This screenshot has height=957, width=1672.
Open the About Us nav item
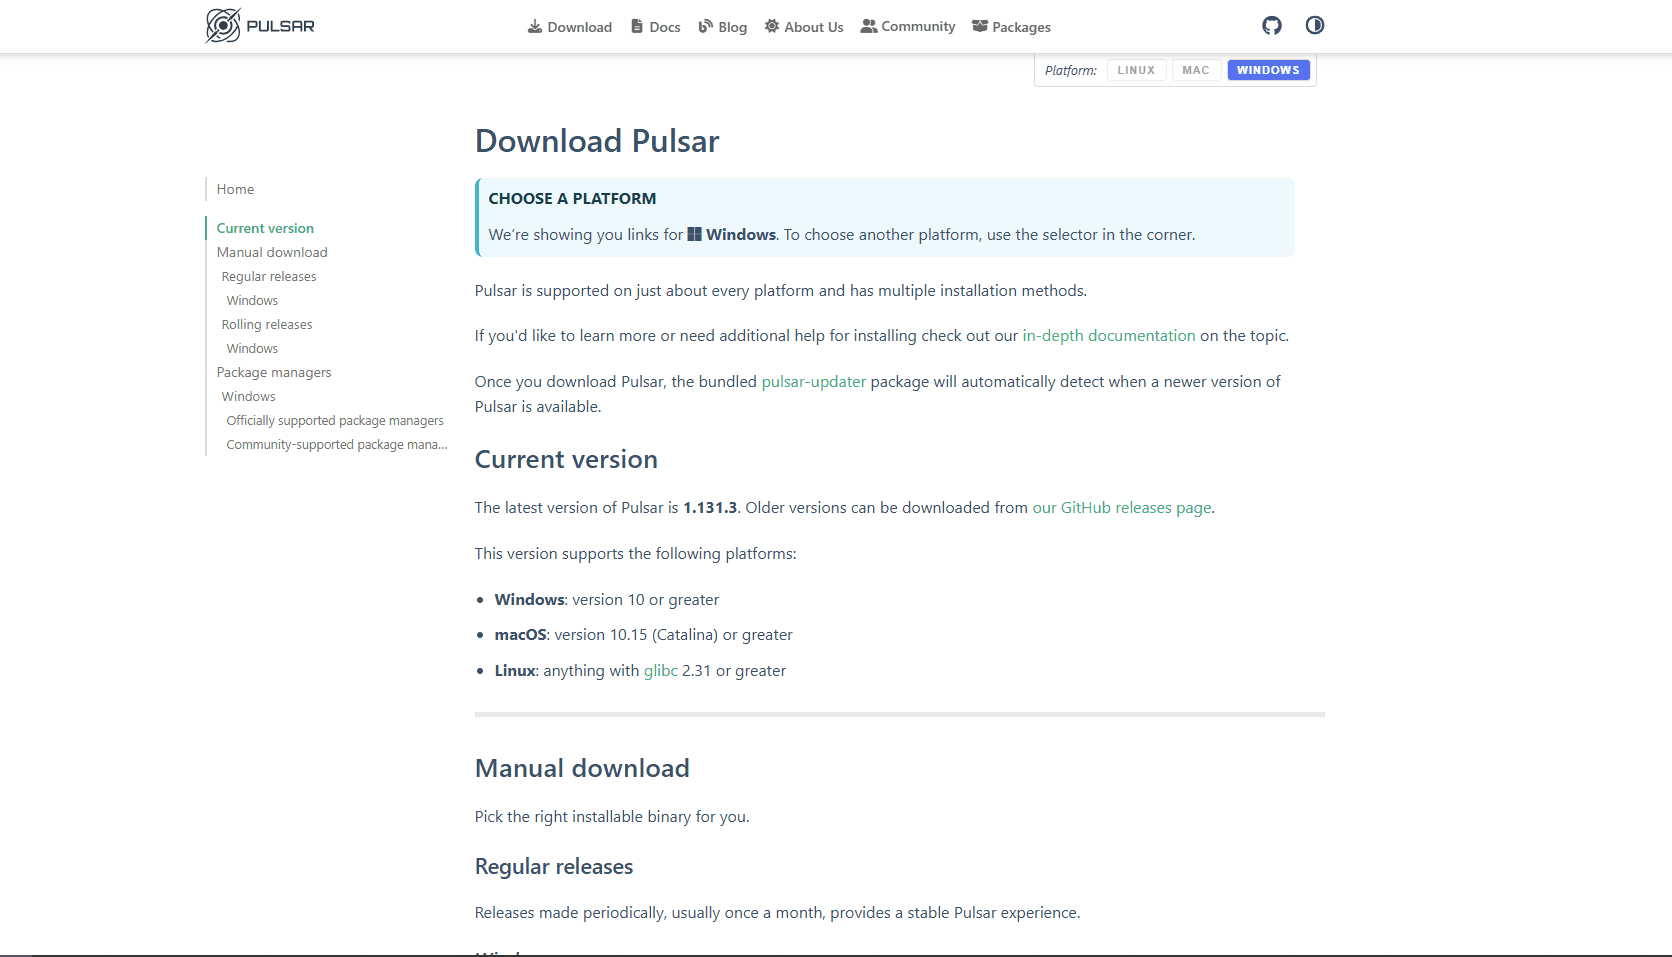pyautogui.click(x=804, y=27)
